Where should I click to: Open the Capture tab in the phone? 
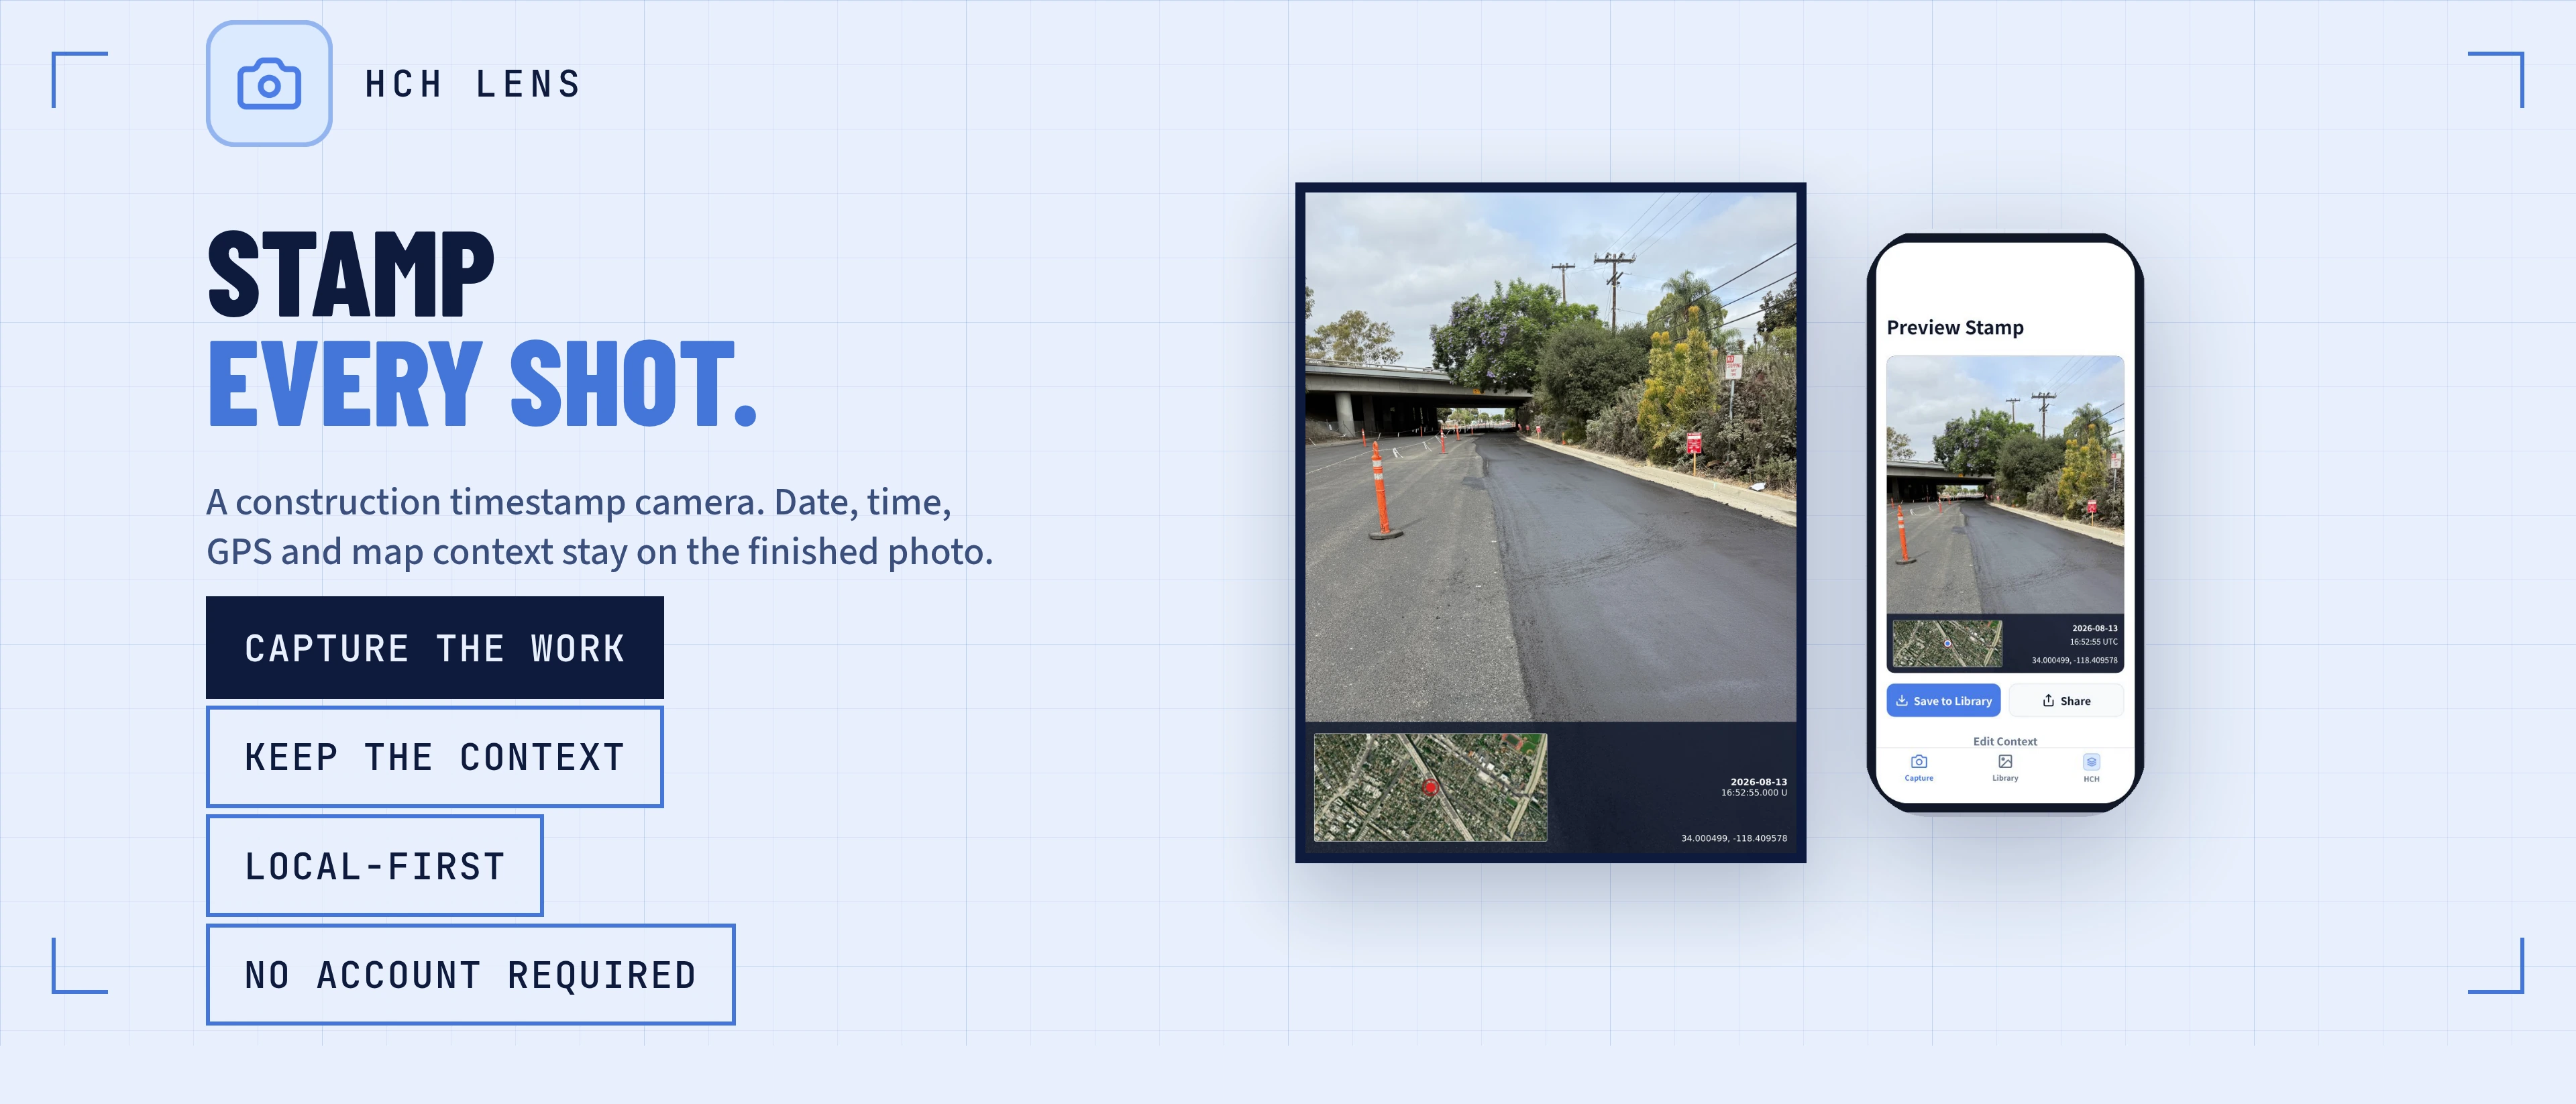(1918, 768)
